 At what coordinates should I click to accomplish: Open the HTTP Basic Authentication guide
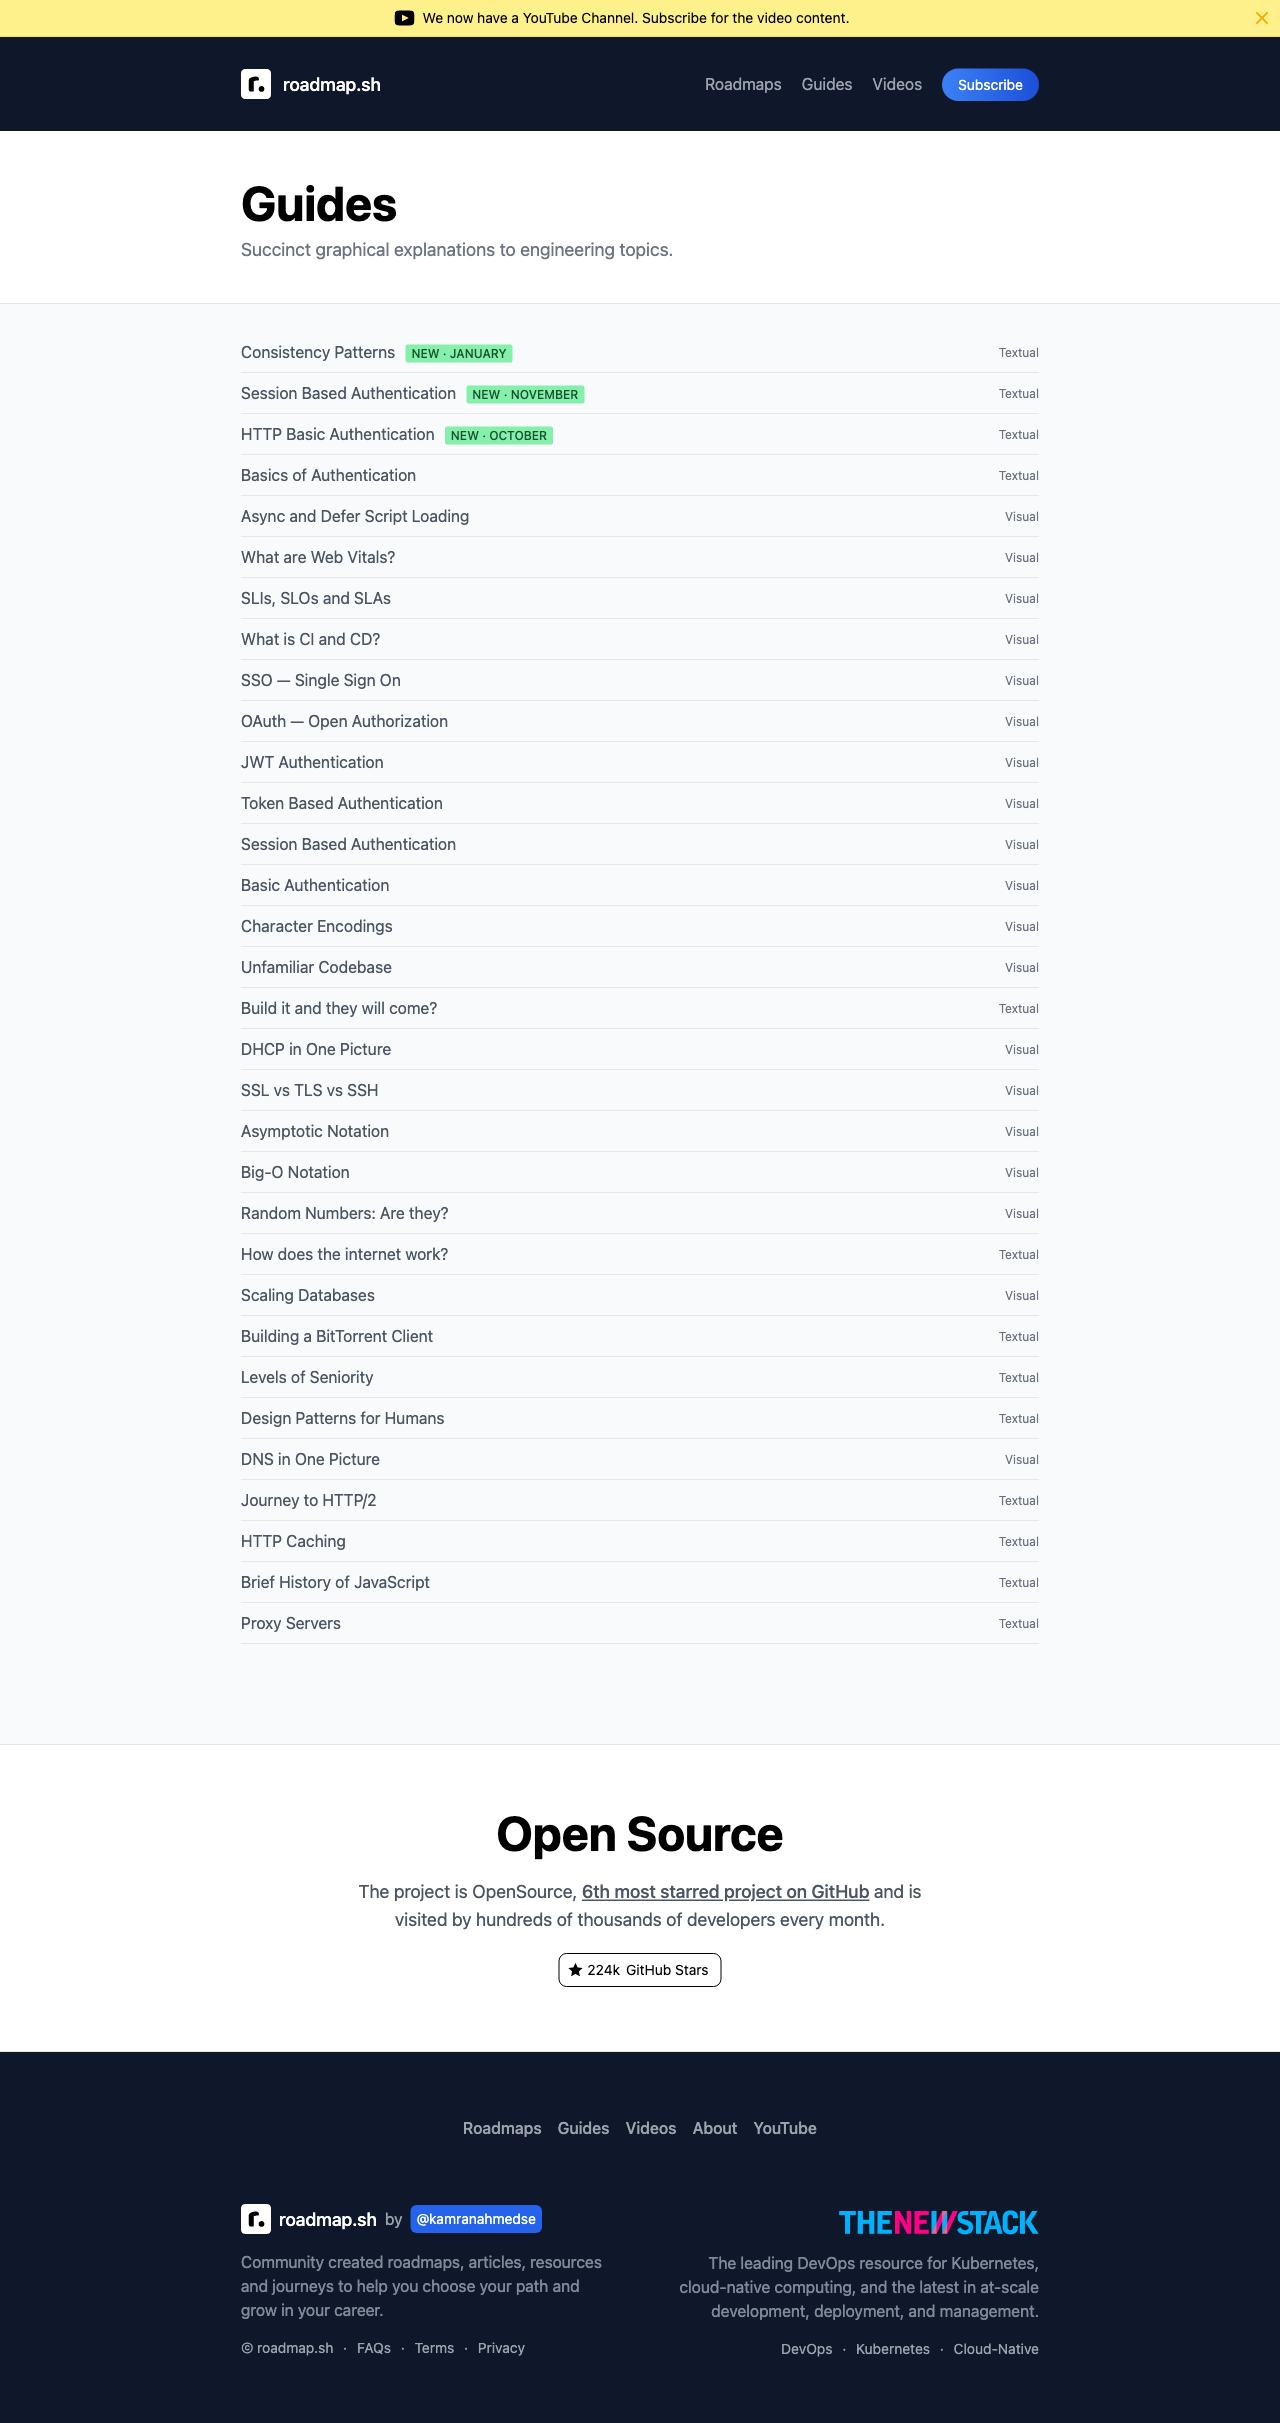[338, 434]
